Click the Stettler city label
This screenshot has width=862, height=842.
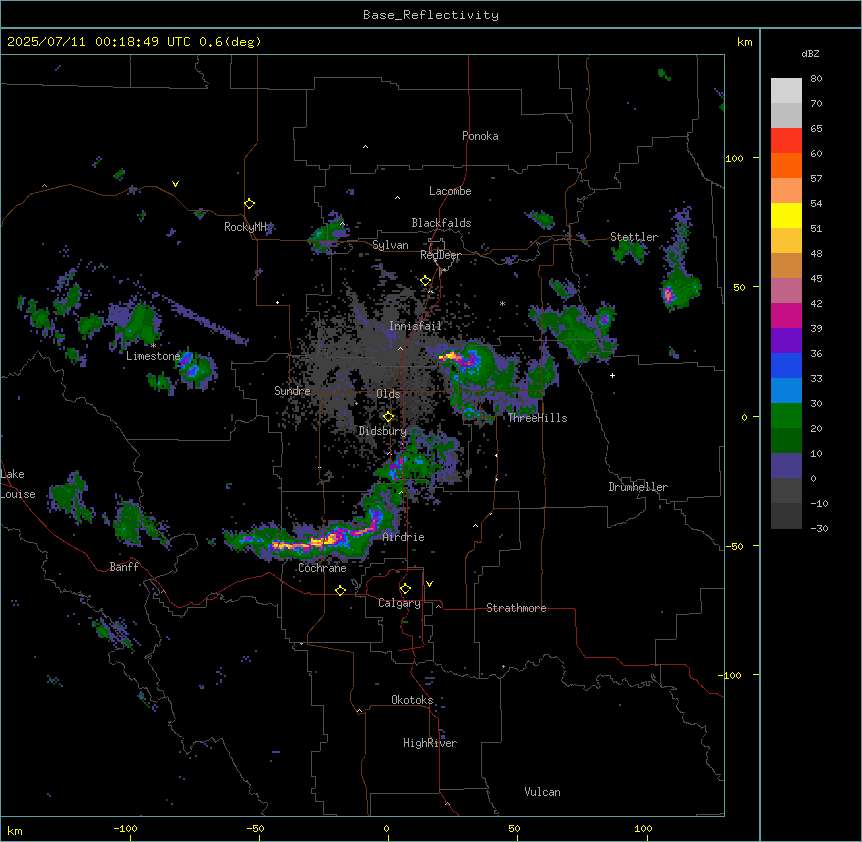tap(634, 237)
